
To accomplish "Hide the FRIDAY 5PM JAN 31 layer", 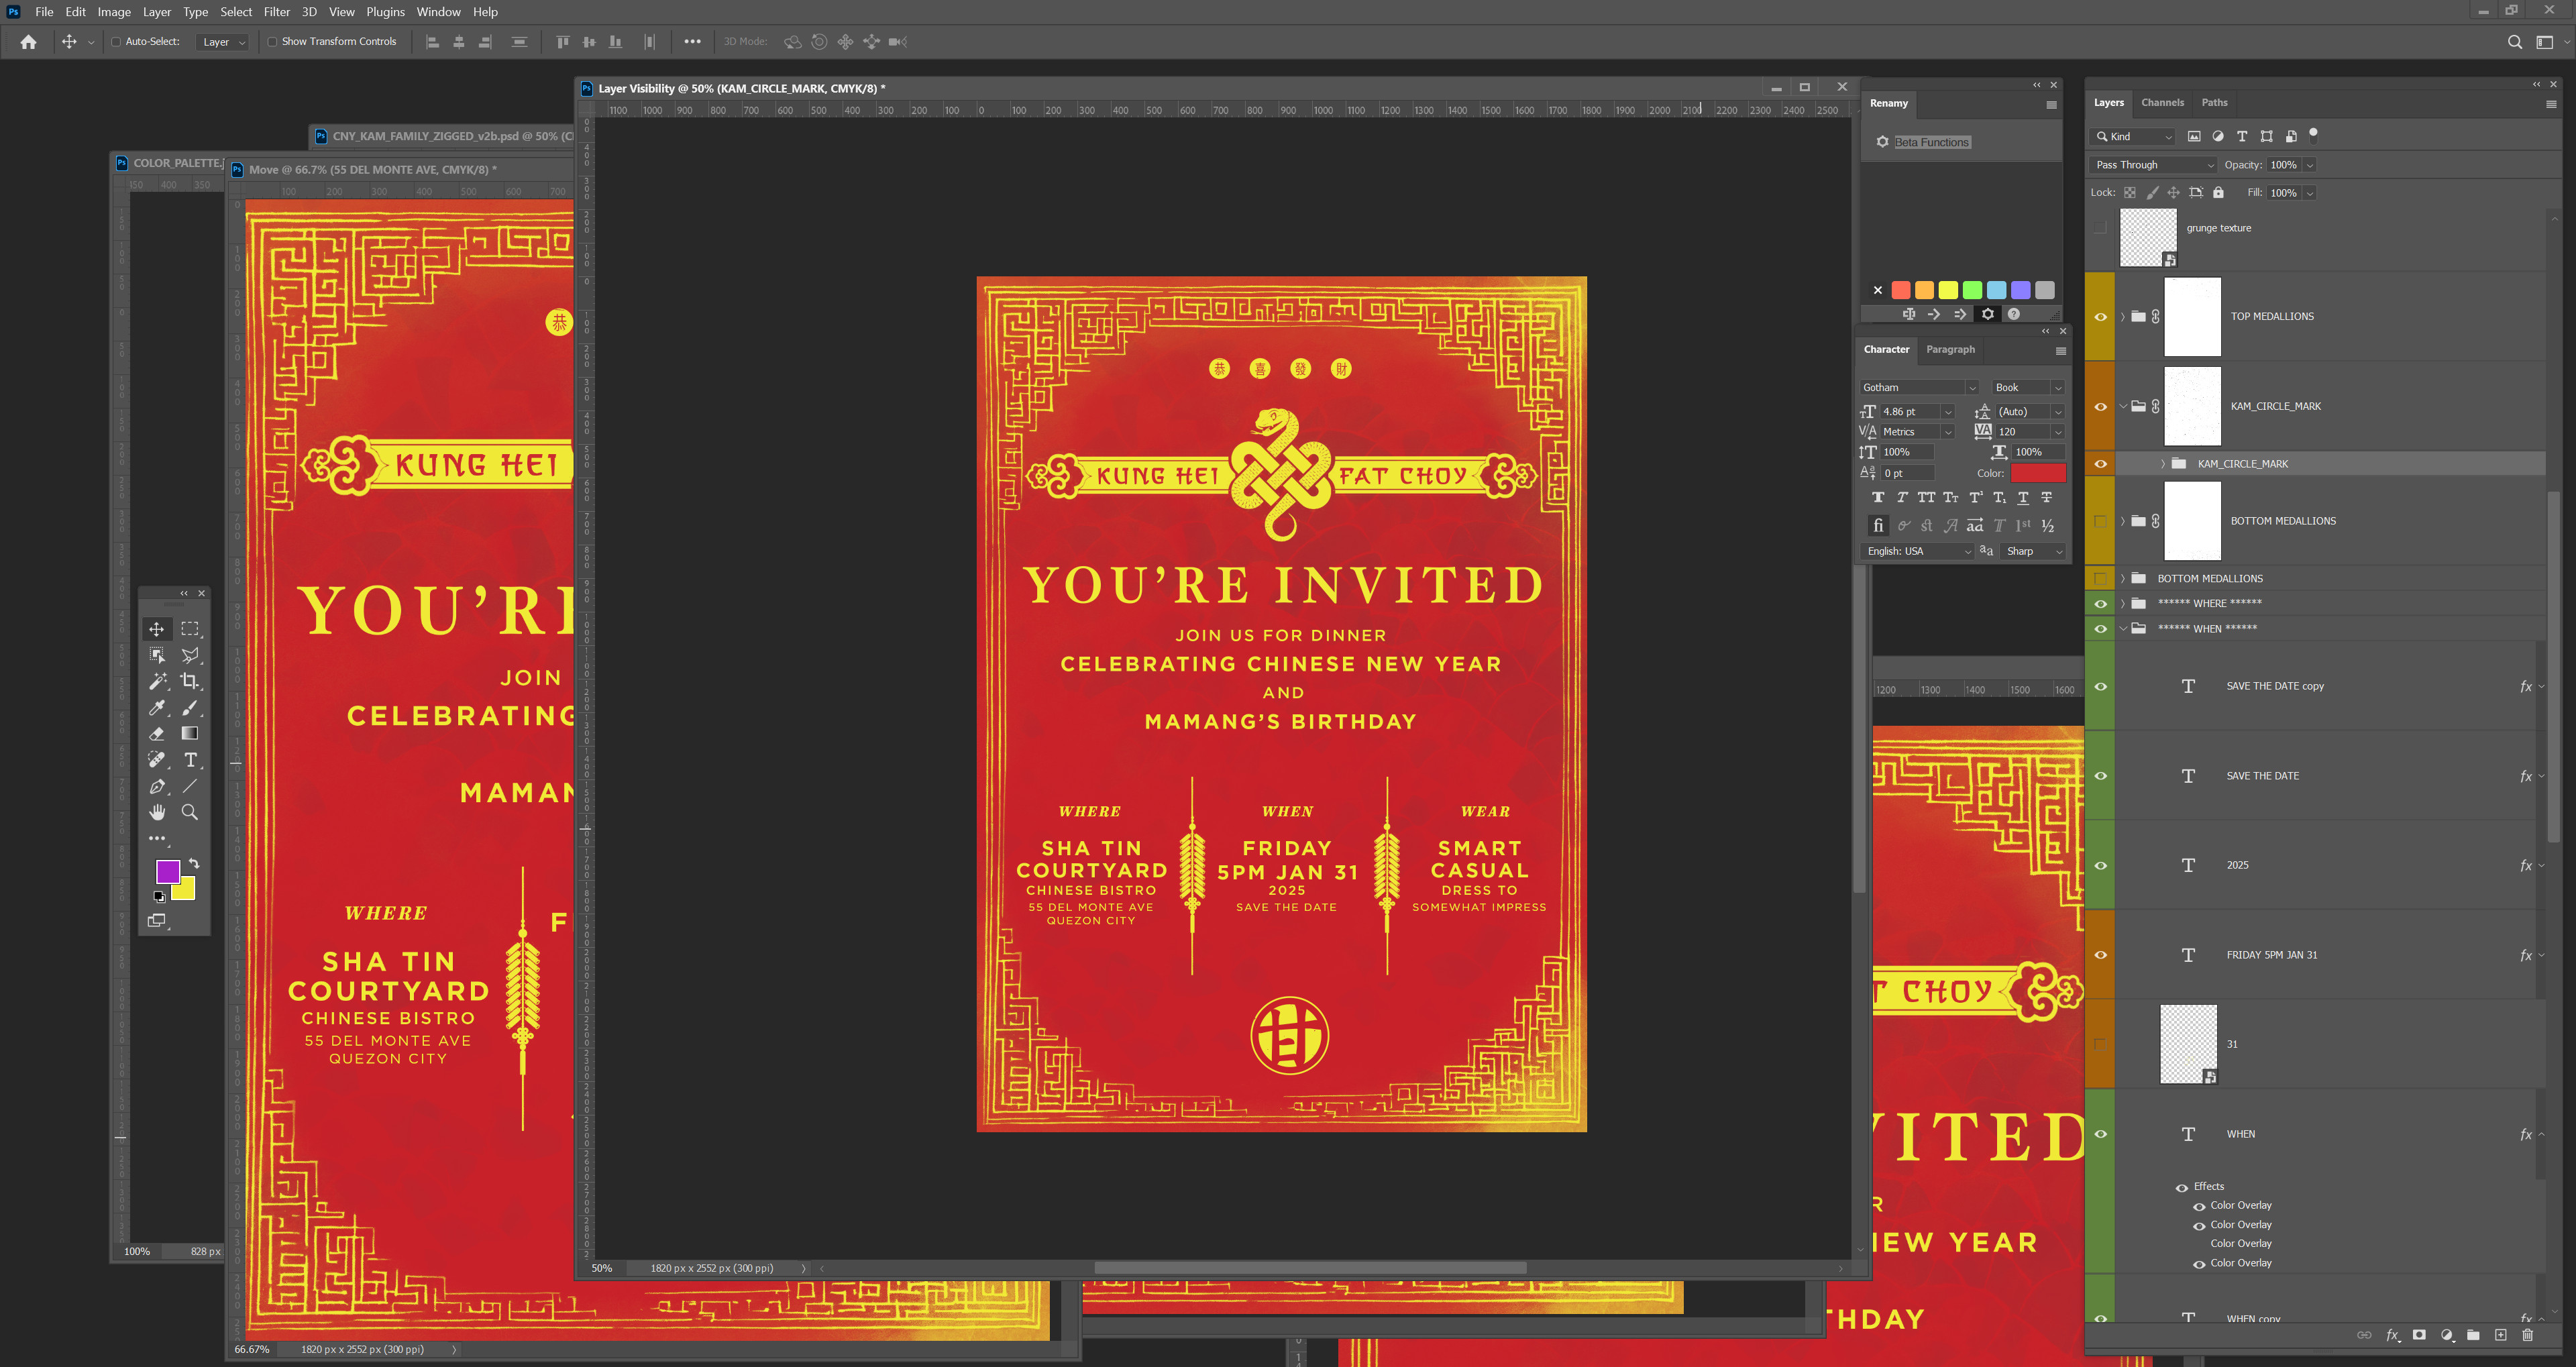I will (x=2100, y=955).
